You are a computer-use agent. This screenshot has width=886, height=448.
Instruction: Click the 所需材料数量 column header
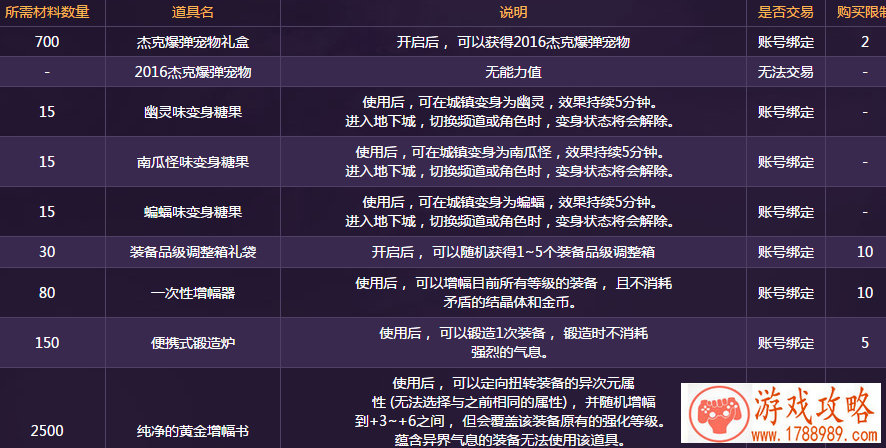click(47, 13)
